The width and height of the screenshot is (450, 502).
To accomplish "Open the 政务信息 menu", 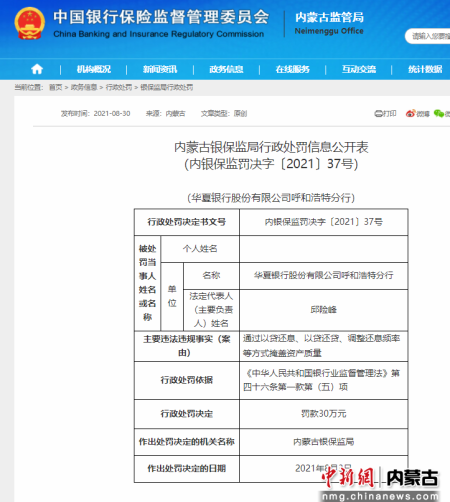I will (226, 69).
